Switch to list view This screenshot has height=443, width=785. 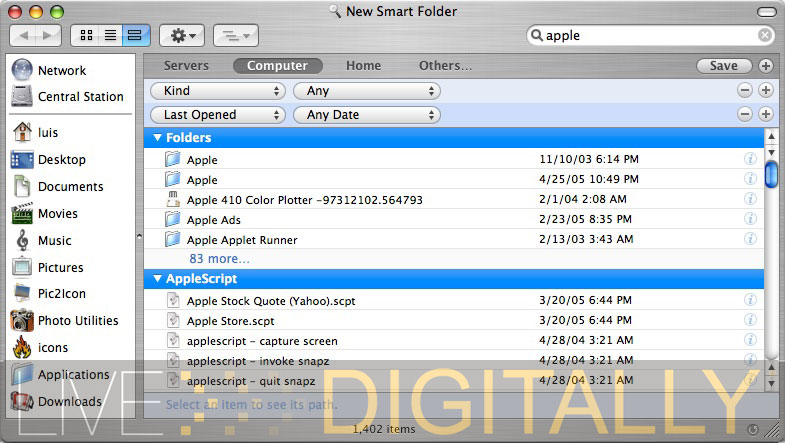click(x=110, y=35)
